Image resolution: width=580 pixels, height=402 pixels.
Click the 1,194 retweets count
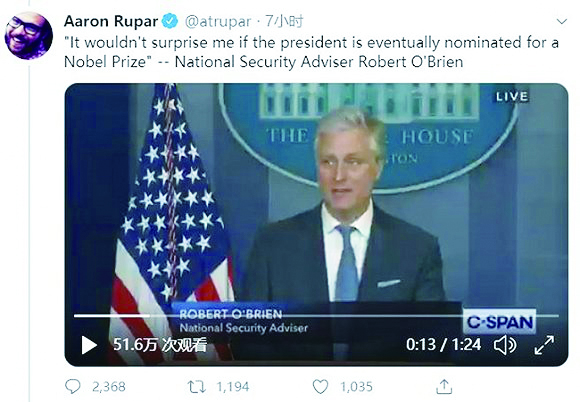point(233,387)
